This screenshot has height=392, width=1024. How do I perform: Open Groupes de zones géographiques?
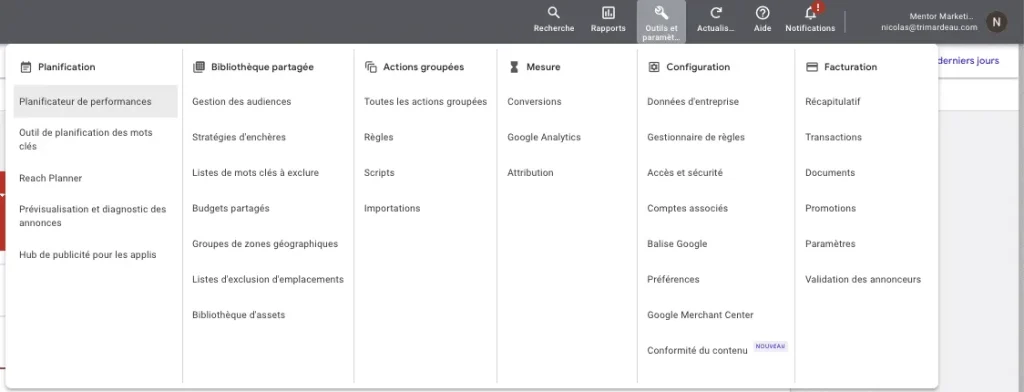pyautogui.click(x=265, y=244)
